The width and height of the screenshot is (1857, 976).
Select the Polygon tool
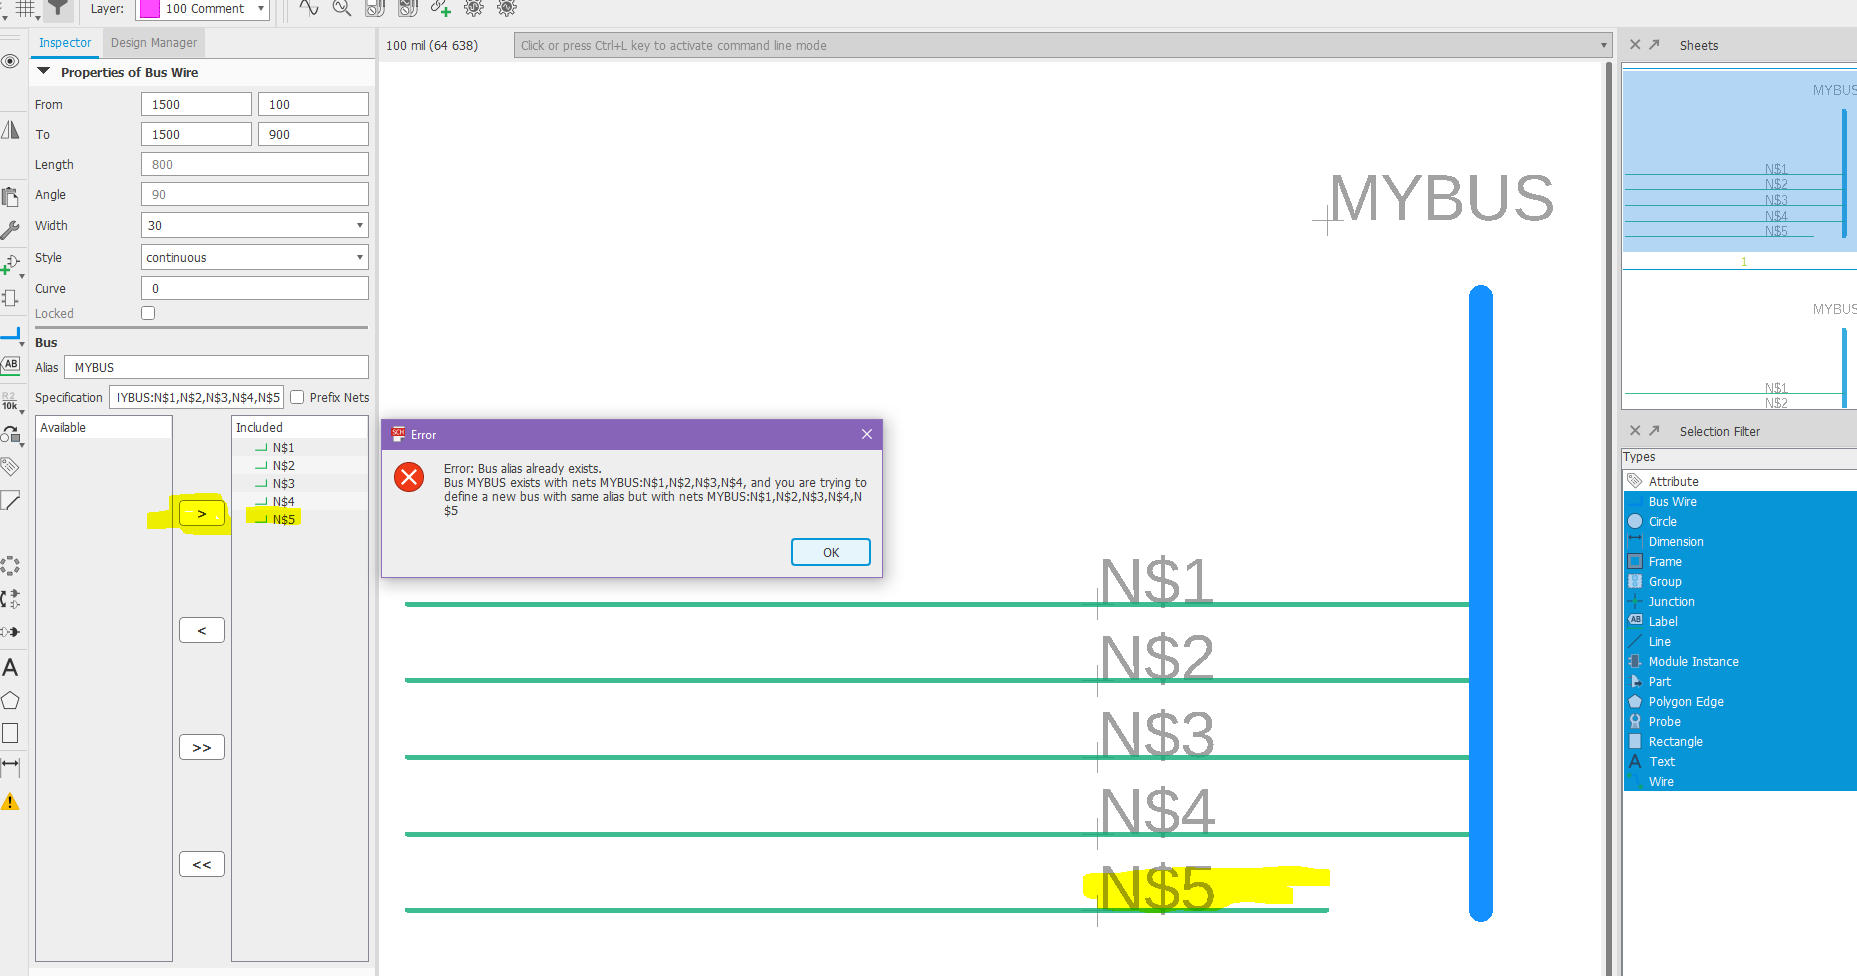(11, 700)
